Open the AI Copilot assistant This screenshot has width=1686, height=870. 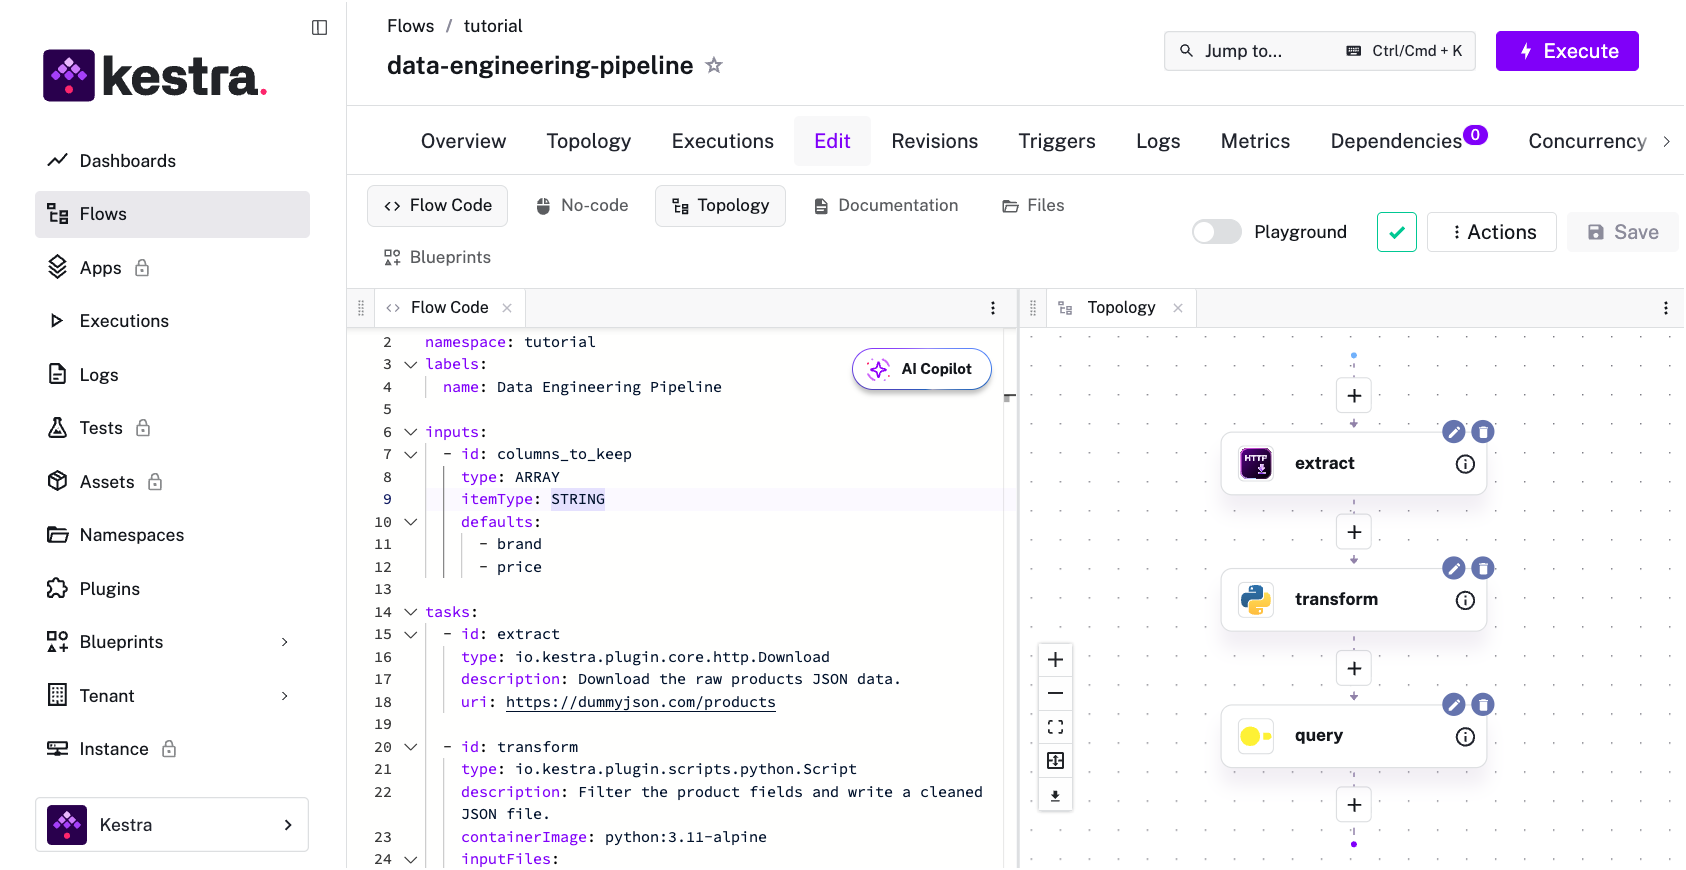click(x=921, y=369)
